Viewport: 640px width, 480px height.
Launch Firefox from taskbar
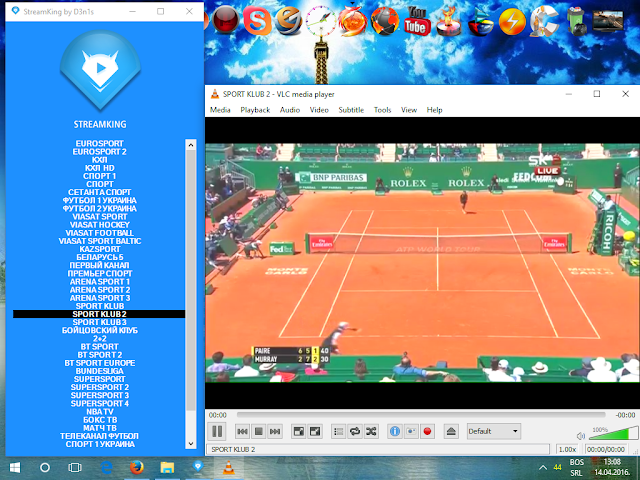[x=136, y=468]
